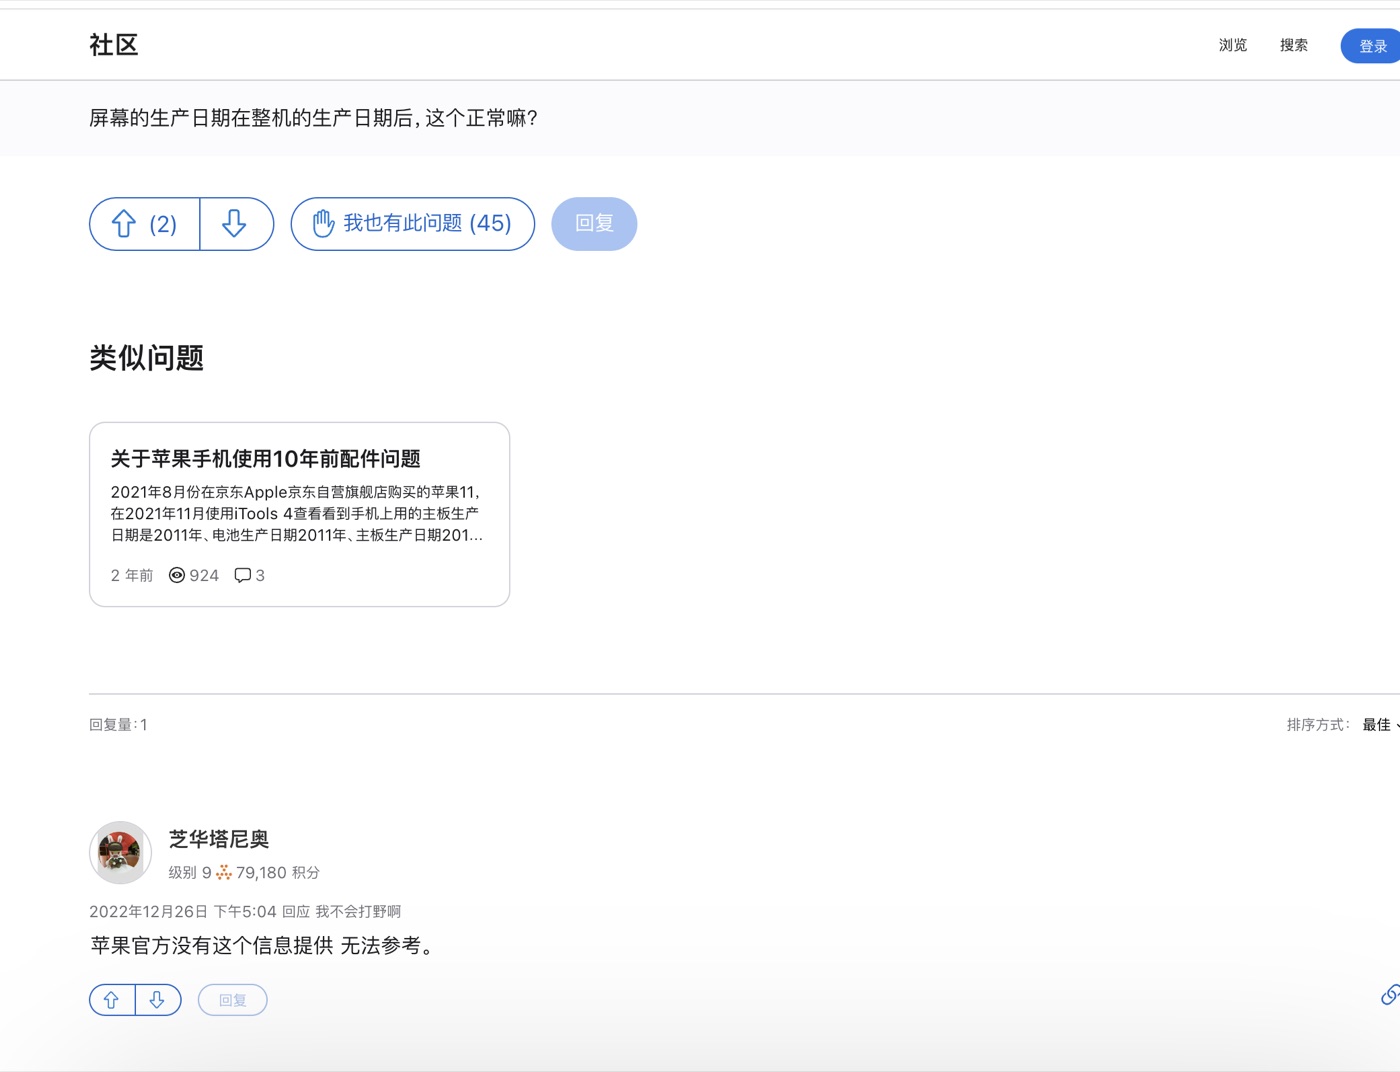Screen dimensions: 1400x1072
Task: Downvote the main question
Action: pos(236,224)
